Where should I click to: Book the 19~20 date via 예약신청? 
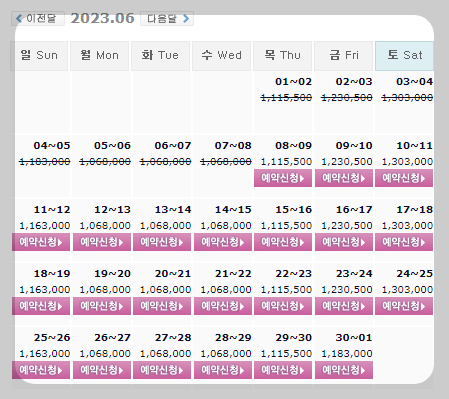point(102,306)
